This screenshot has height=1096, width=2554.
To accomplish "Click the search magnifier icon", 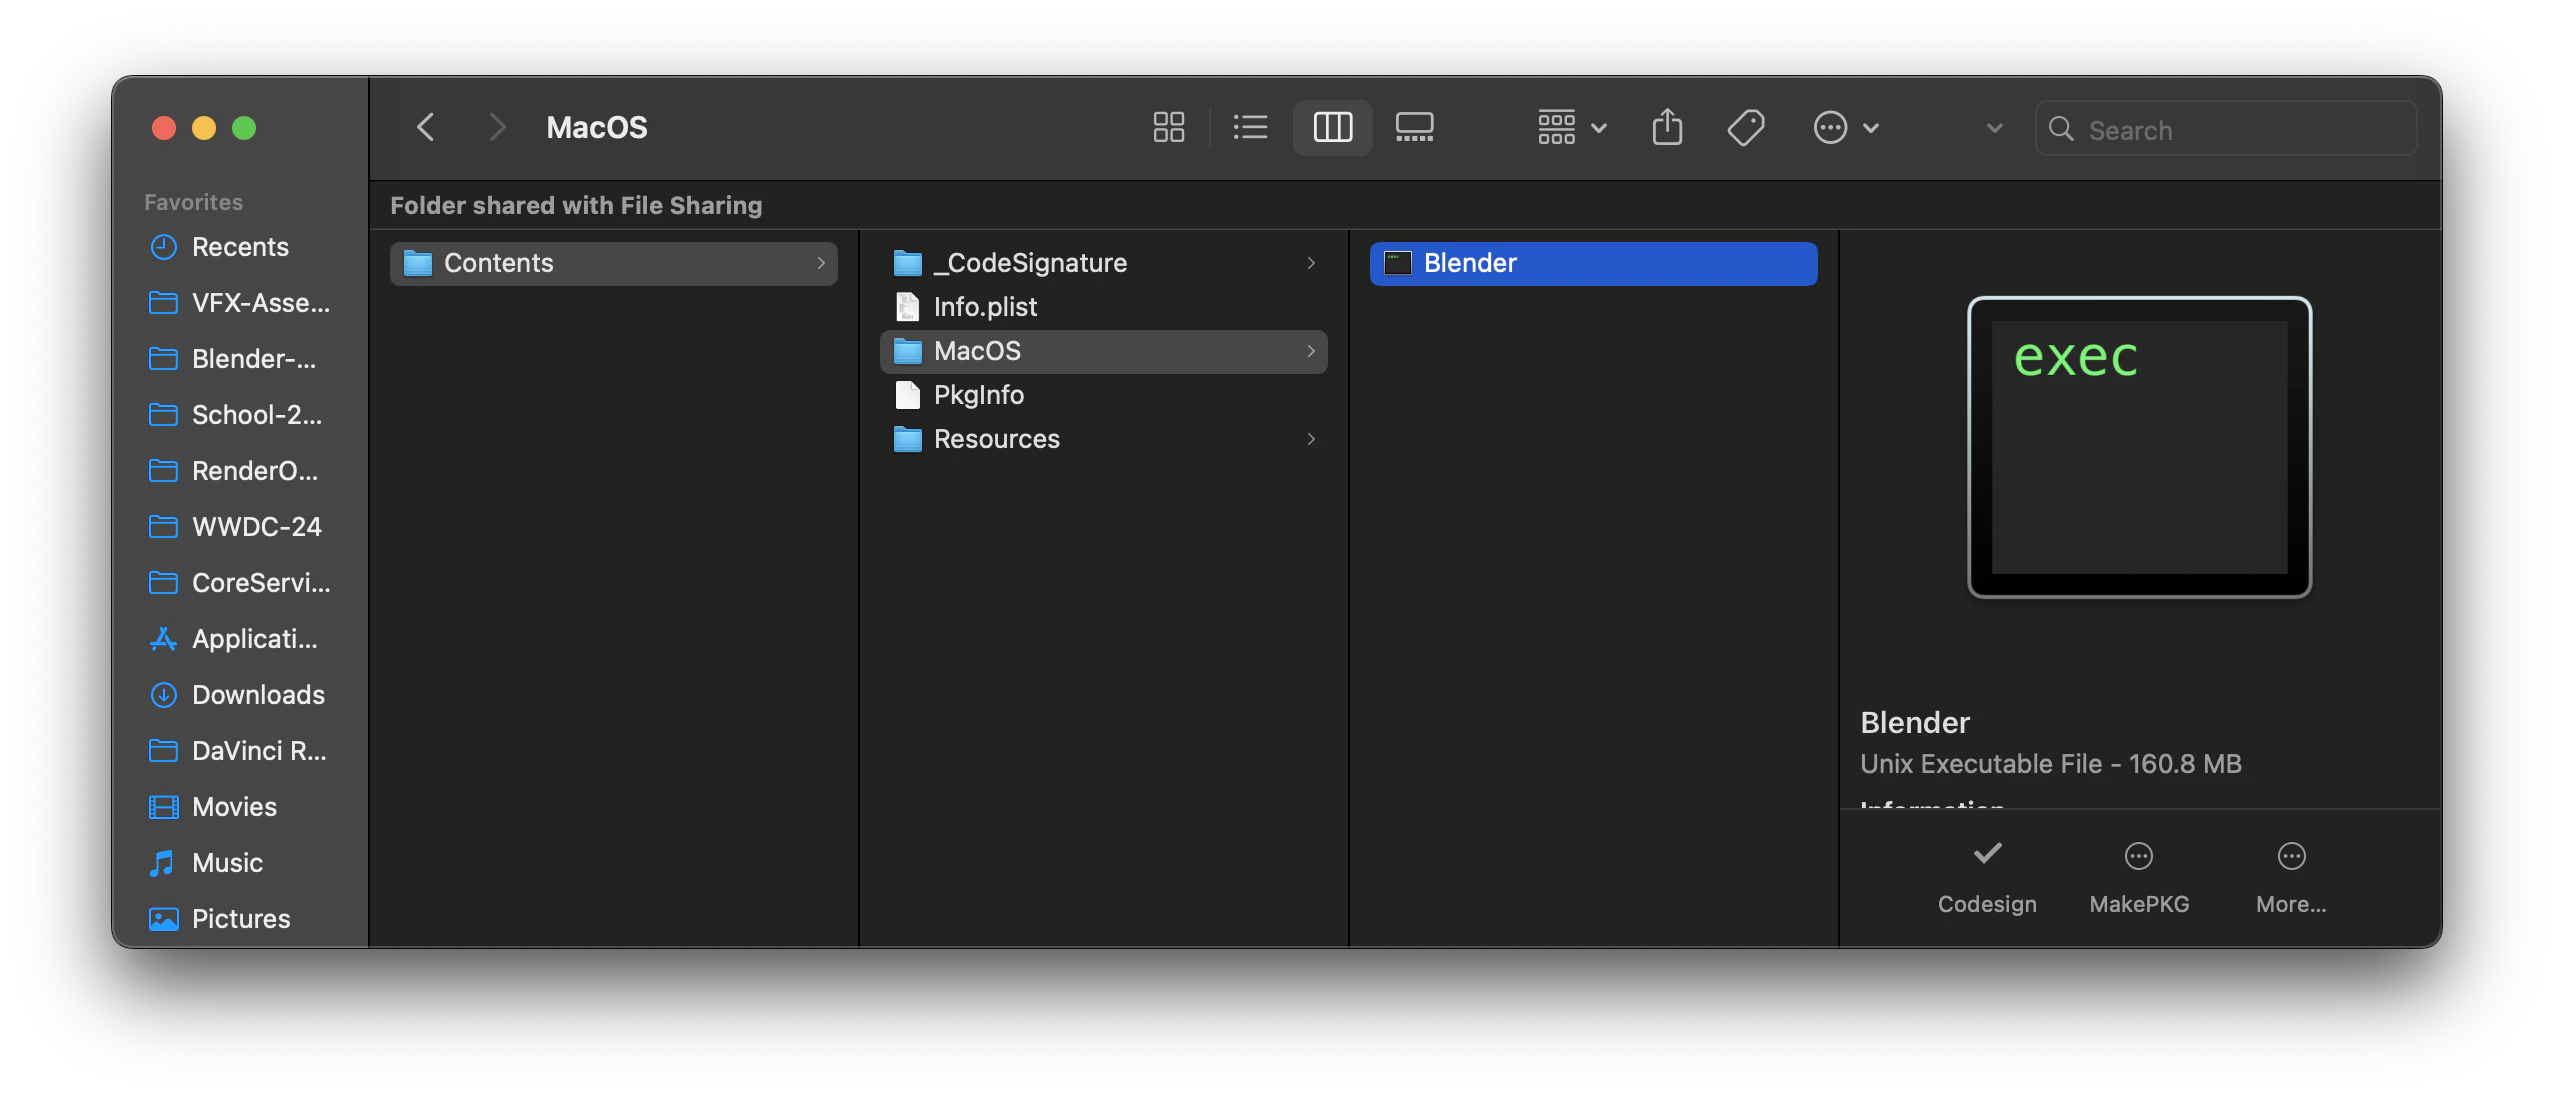I will 2061,129.
